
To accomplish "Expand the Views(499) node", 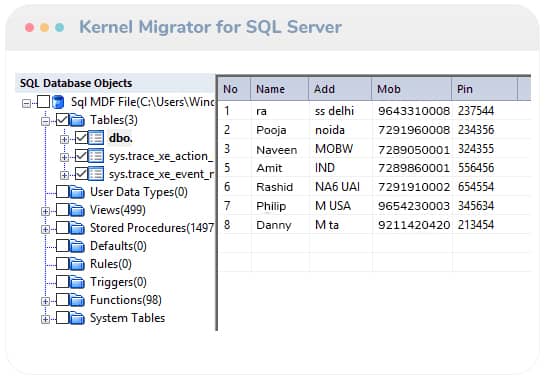I will click(x=45, y=211).
